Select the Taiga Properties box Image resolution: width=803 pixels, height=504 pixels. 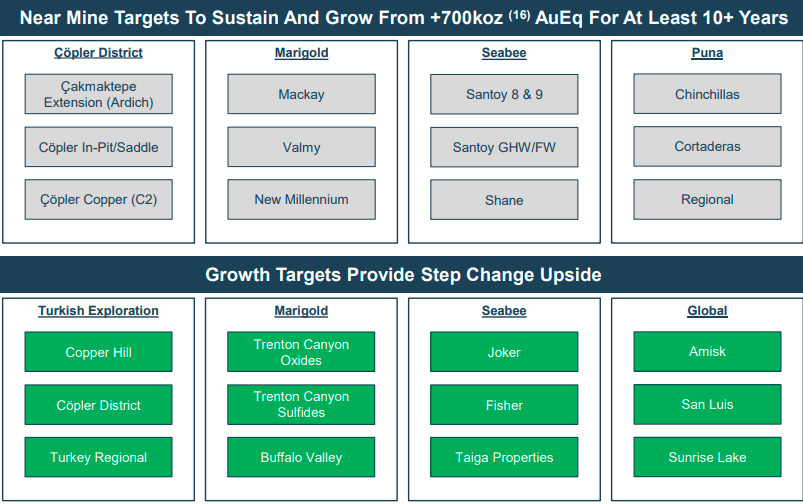504,457
